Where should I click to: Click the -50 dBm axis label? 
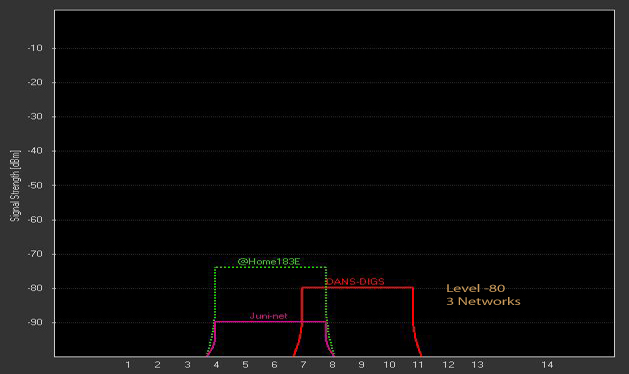[x=35, y=185]
